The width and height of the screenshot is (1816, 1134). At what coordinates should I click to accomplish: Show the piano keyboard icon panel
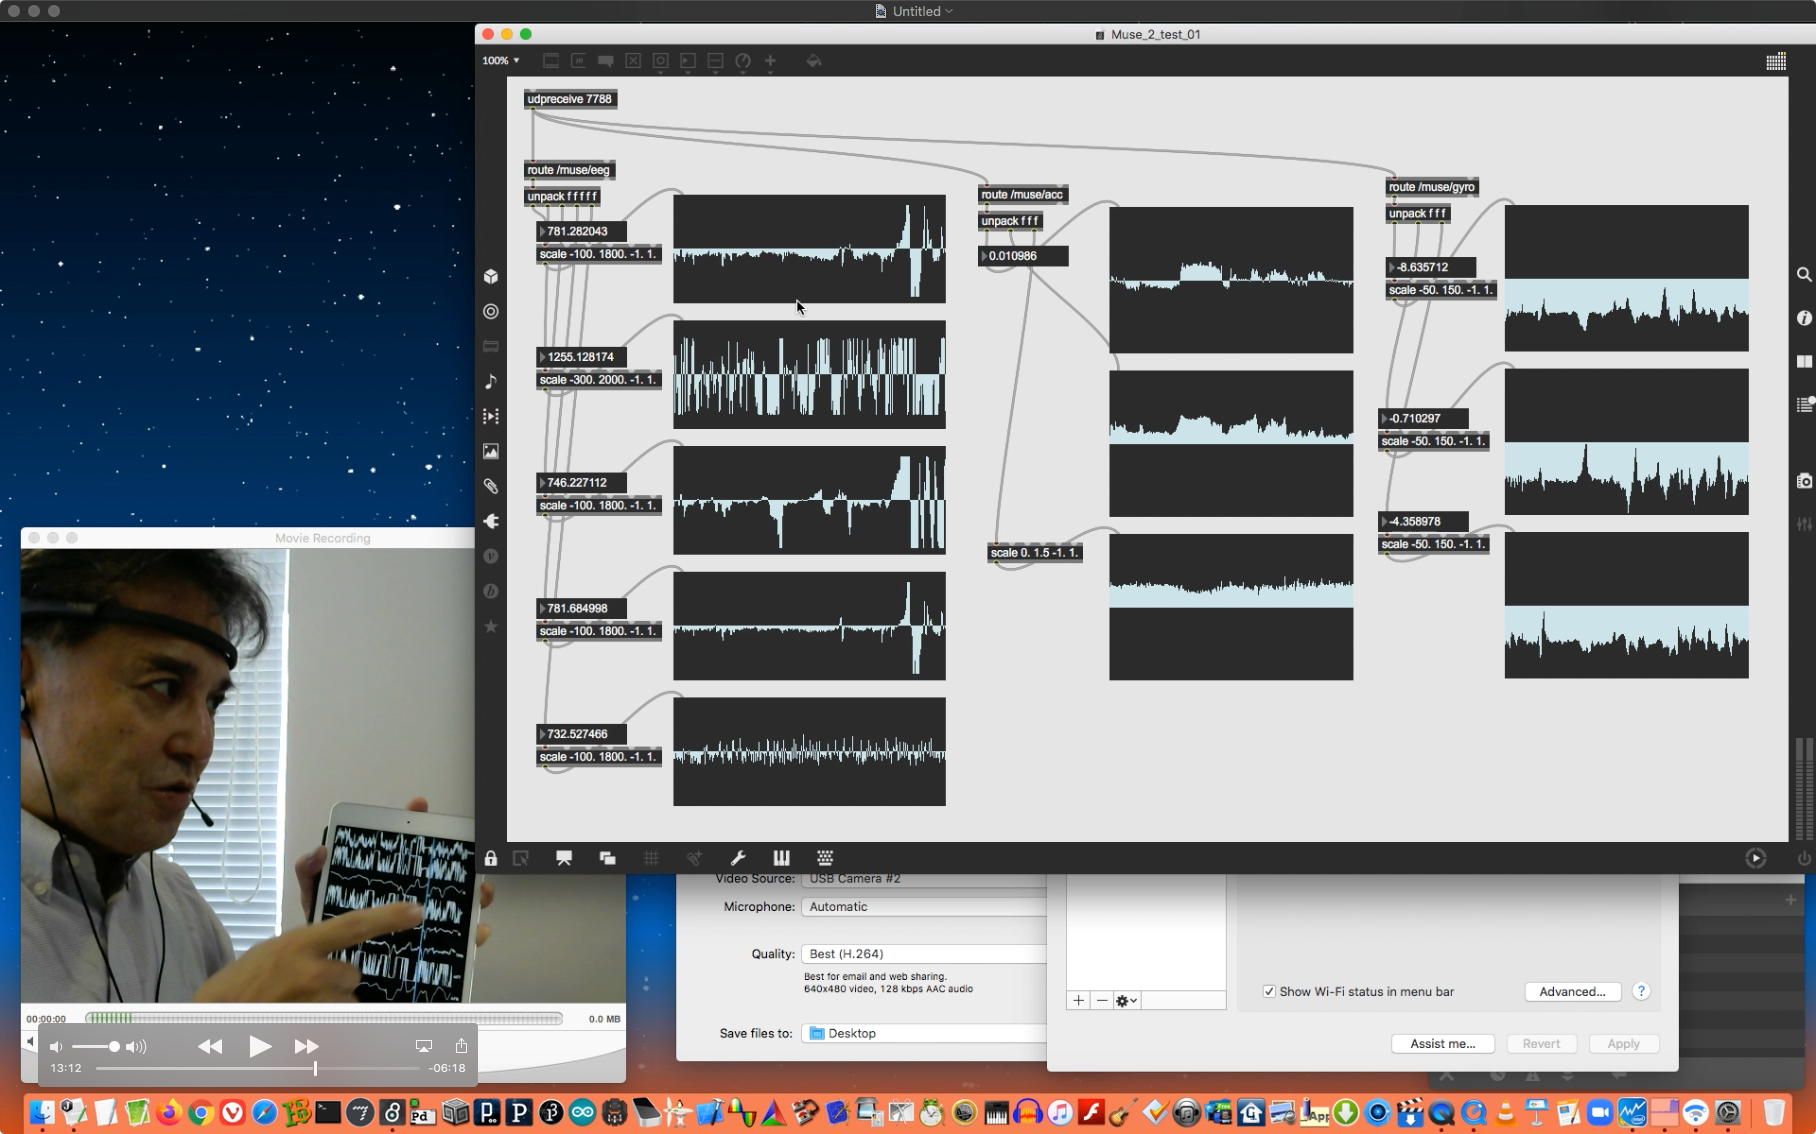pos(781,858)
